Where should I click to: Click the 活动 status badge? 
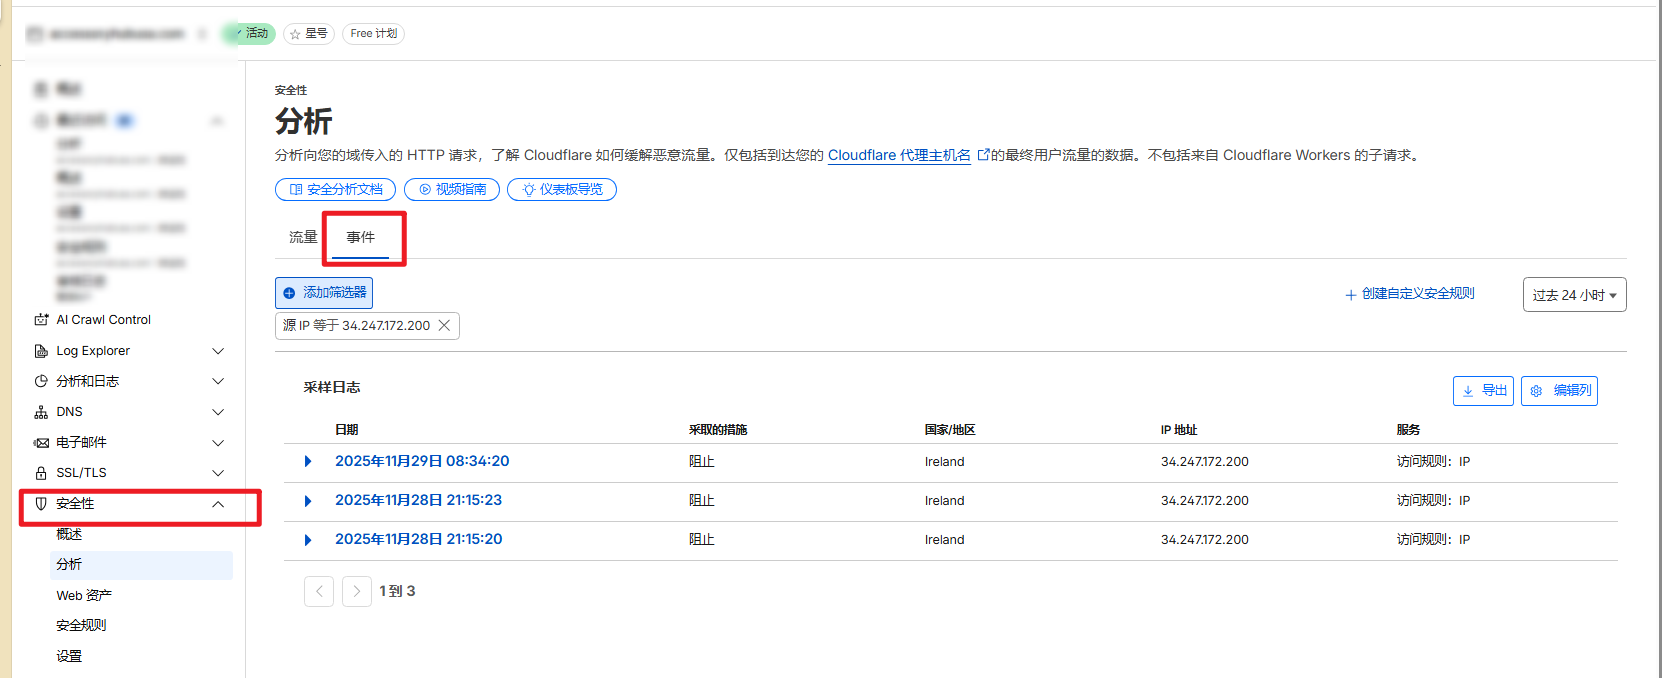point(249,34)
